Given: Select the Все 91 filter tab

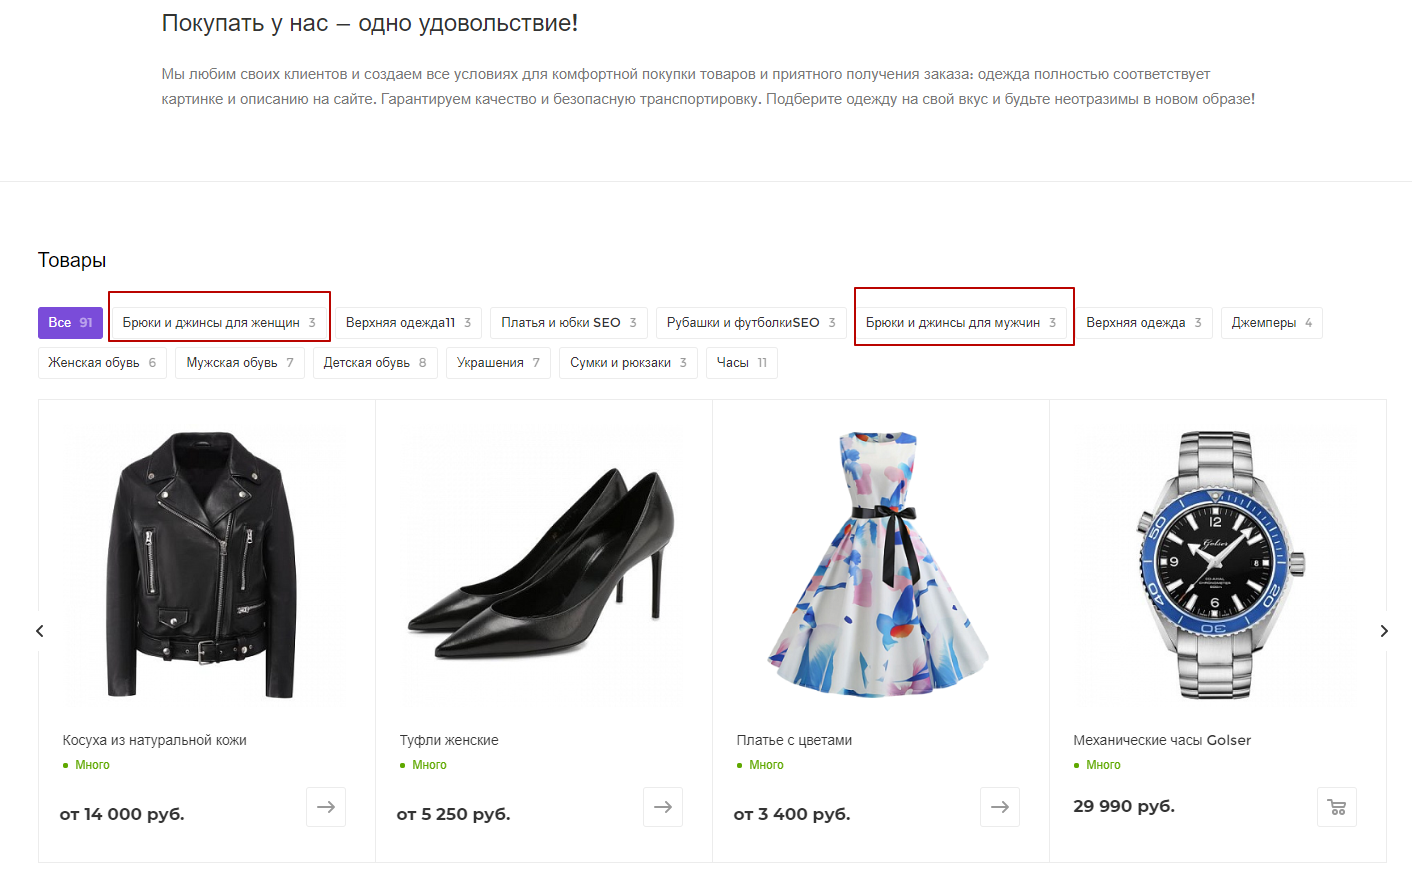Looking at the screenshot, I should [70, 323].
